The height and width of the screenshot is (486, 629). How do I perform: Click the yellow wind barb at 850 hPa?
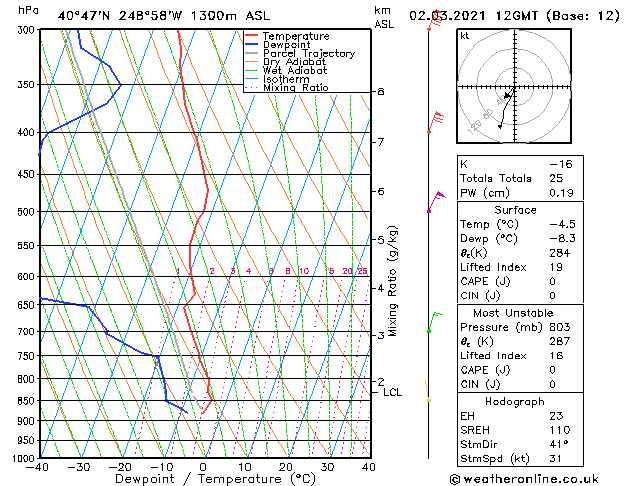point(427,391)
